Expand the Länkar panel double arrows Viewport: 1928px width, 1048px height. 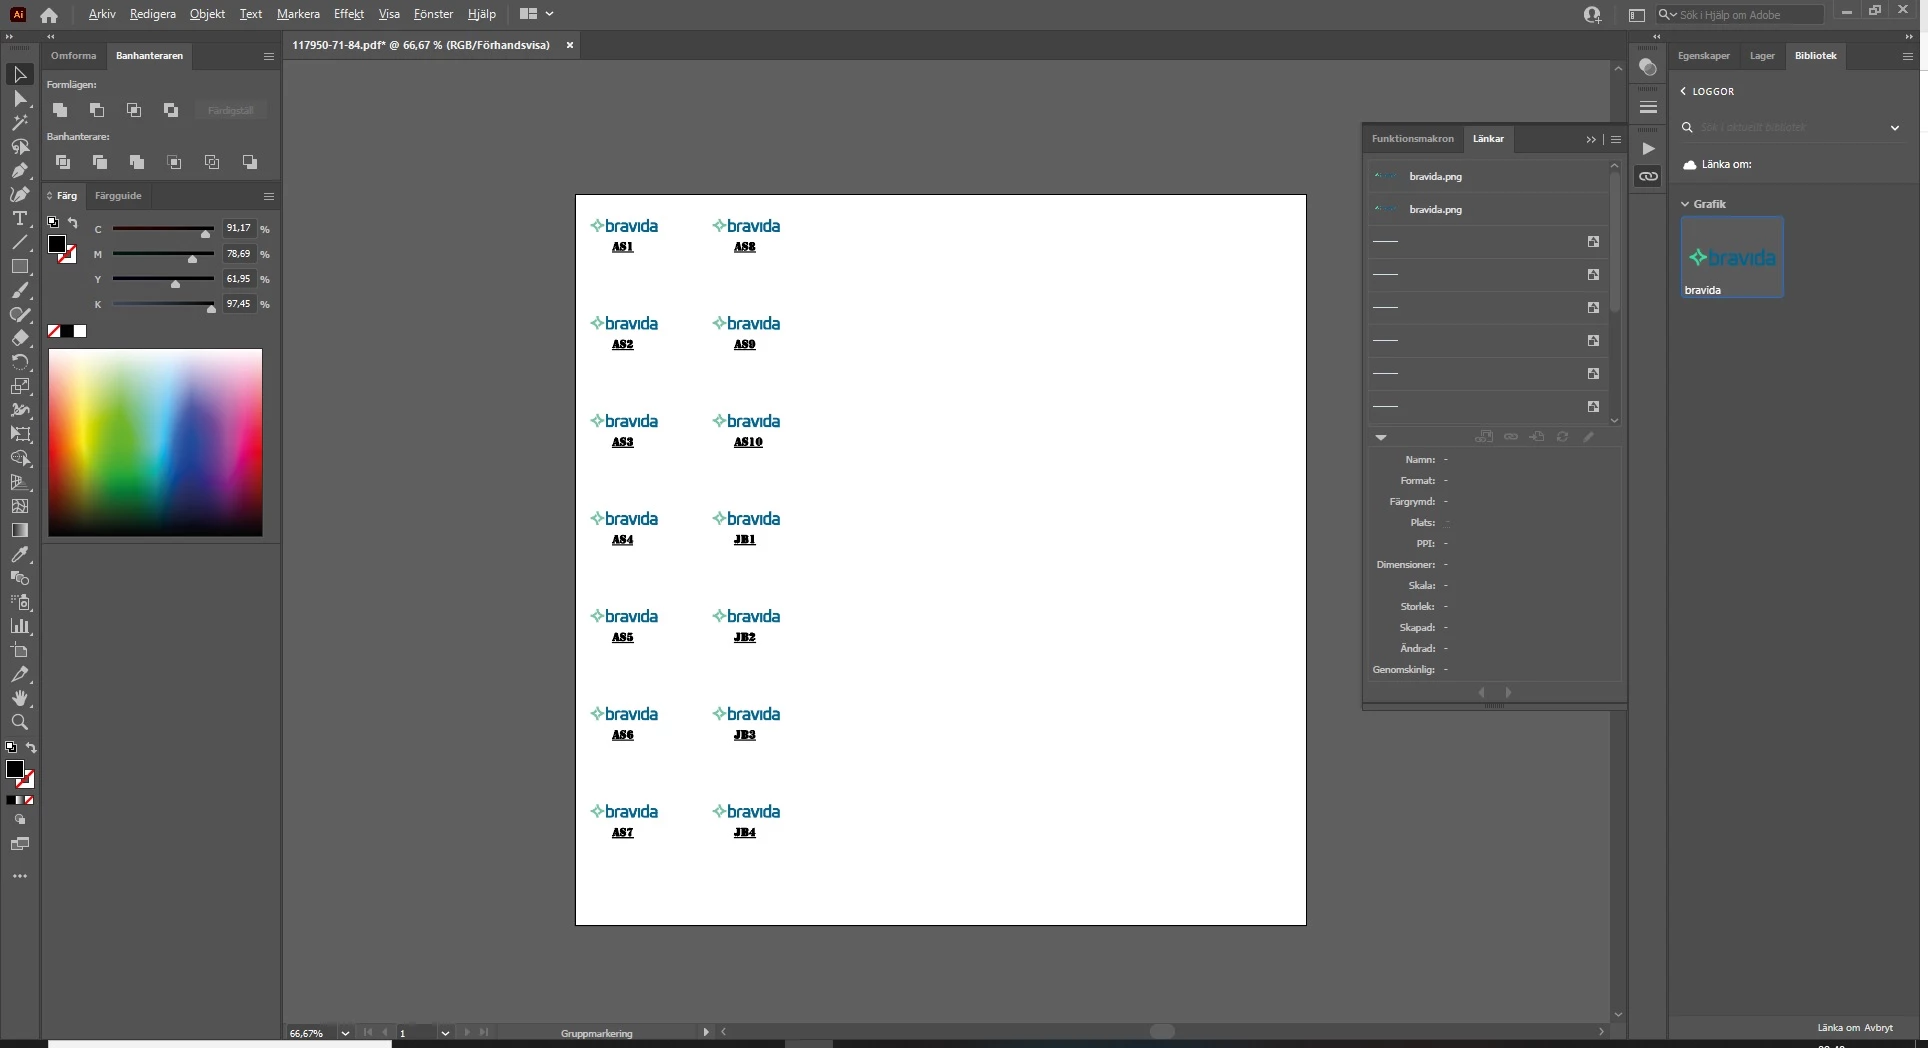pyautogui.click(x=1591, y=140)
